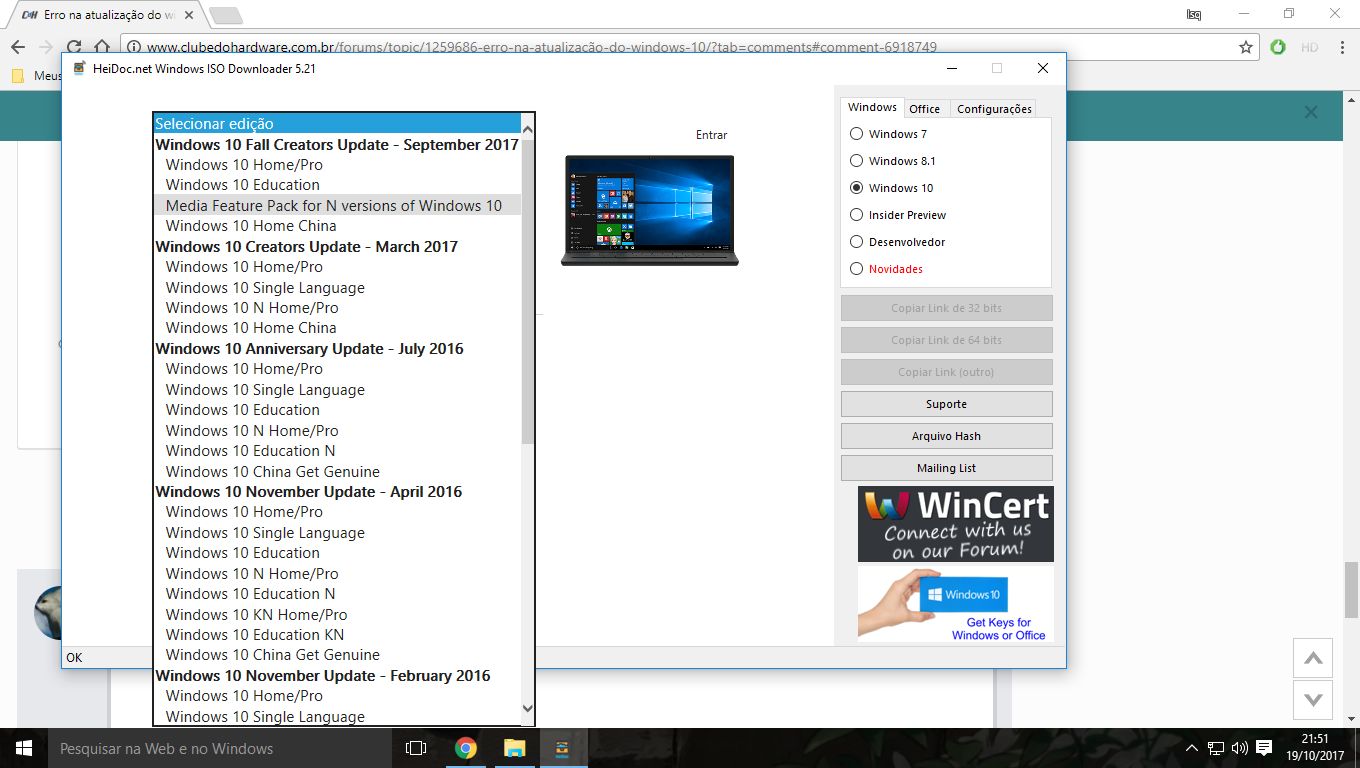This screenshot has height=768, width=1360.
Task: Open Task View on the taskbar
Action: tap(416, 748)
